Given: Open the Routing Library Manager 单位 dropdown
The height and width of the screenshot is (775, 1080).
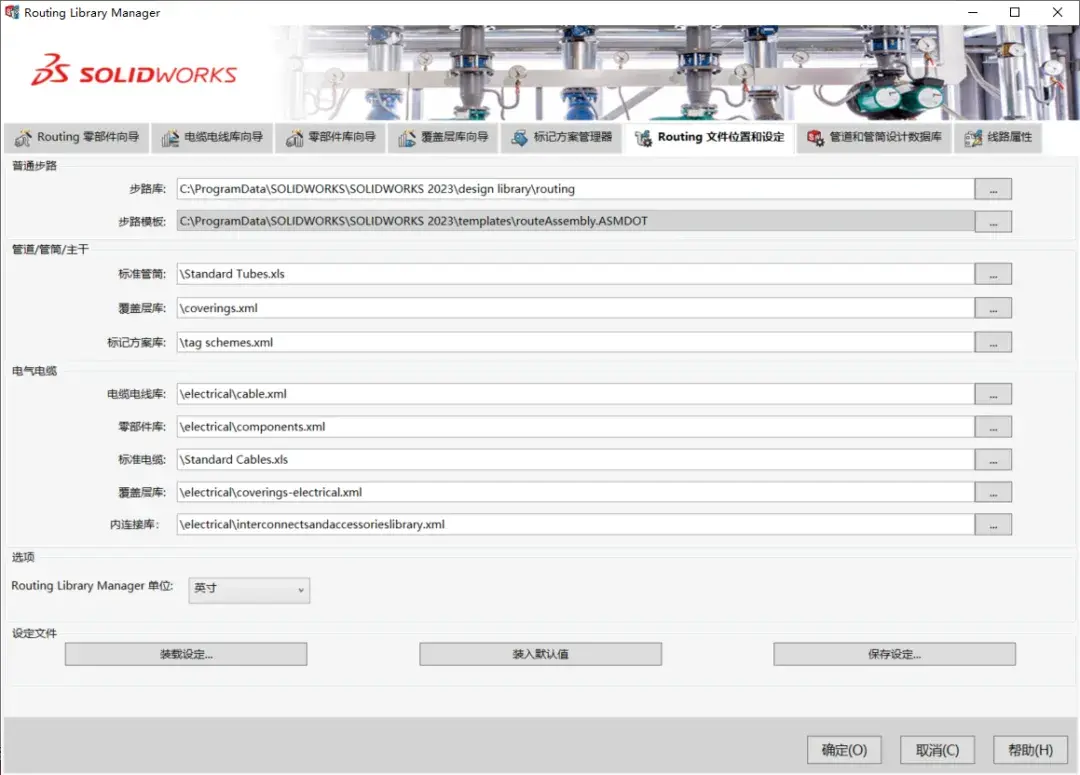Looking at the screenshot, I should click(299, 590).
